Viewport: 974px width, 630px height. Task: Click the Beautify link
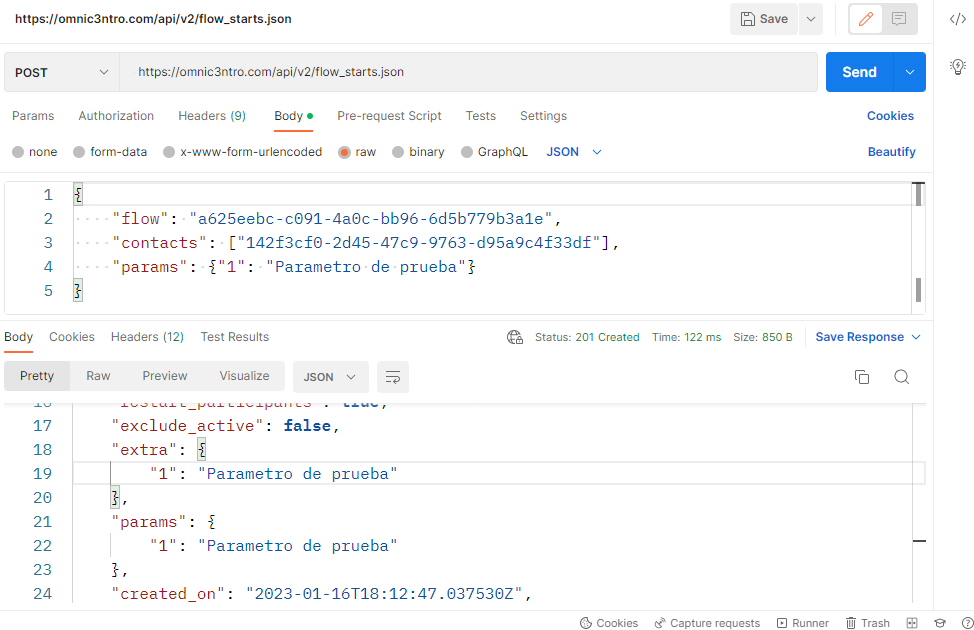pyautogui.click(x=891, y=152)
